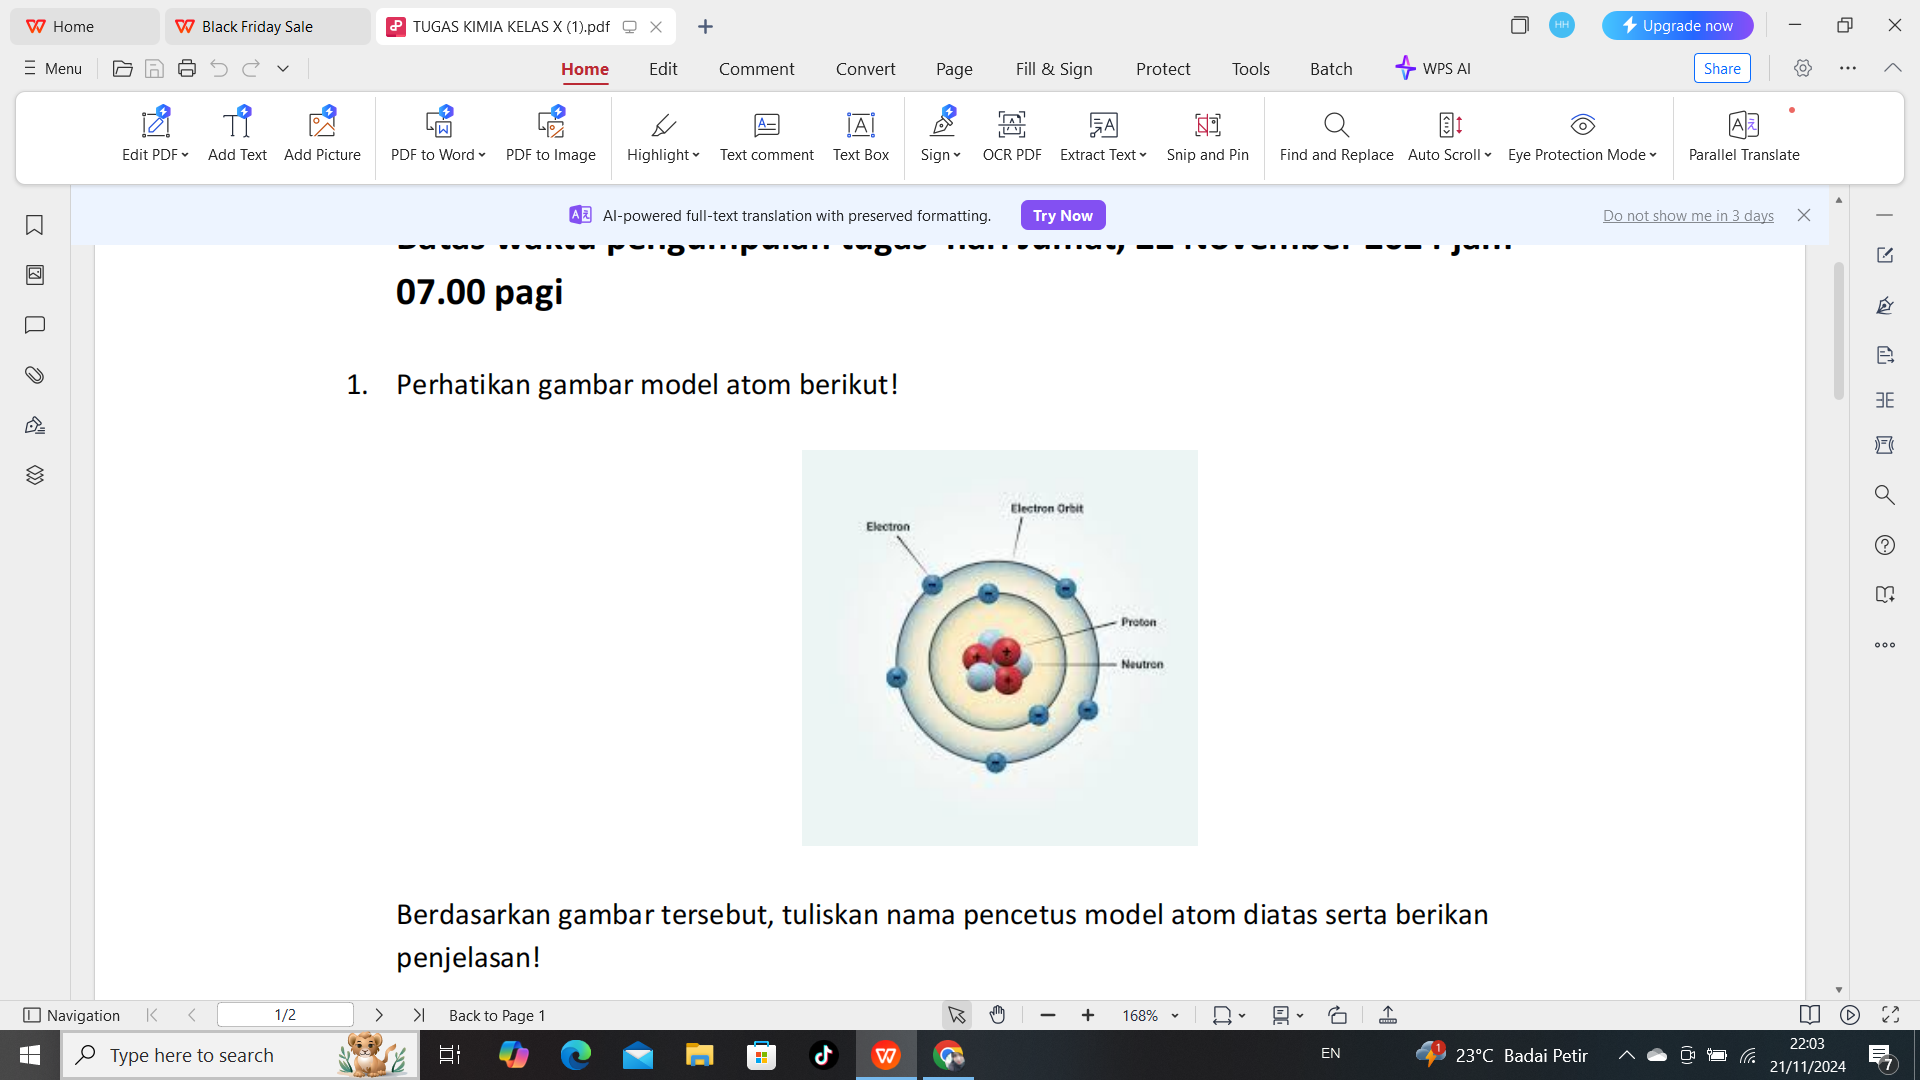1920x1080 pixels.
Task: Open the thumbnails sidebar panel
Action: 35,275
